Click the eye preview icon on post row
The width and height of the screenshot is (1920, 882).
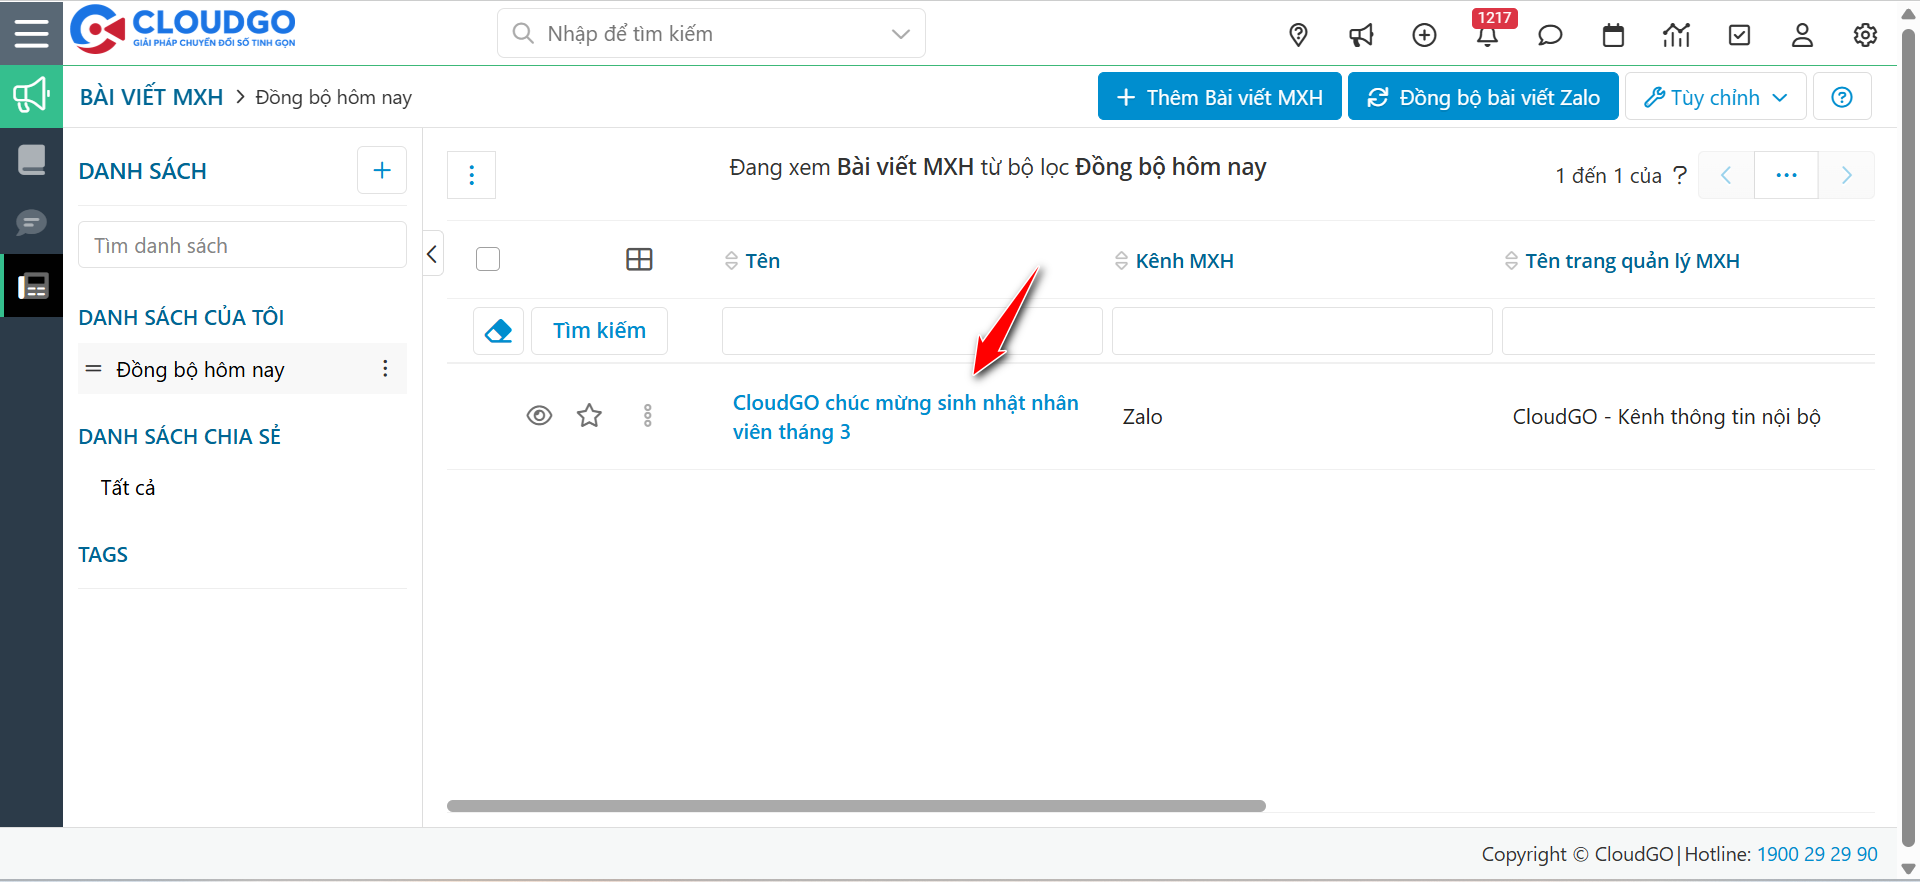539,416
